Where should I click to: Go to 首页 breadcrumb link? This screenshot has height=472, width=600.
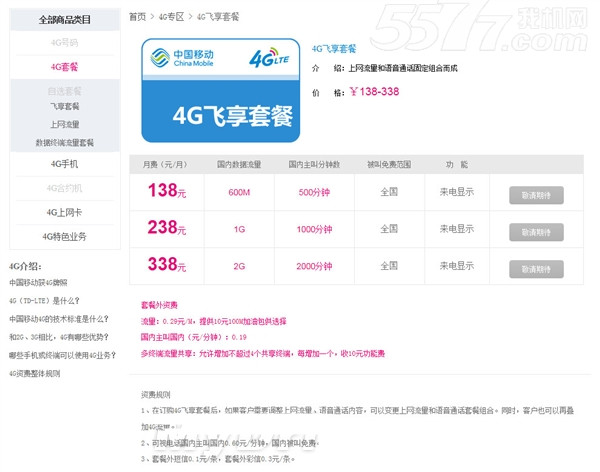pyautogui.click(x=137, y=17)
